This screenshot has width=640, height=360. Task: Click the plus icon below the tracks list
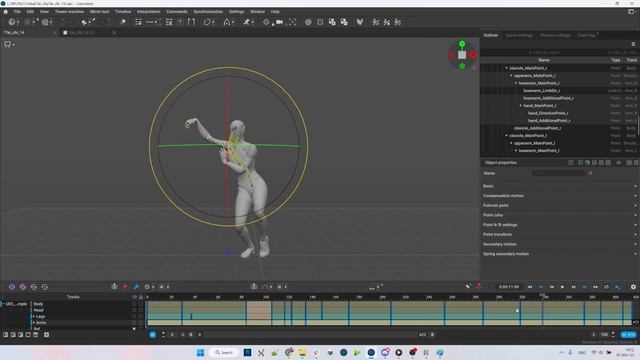point(47,335)
